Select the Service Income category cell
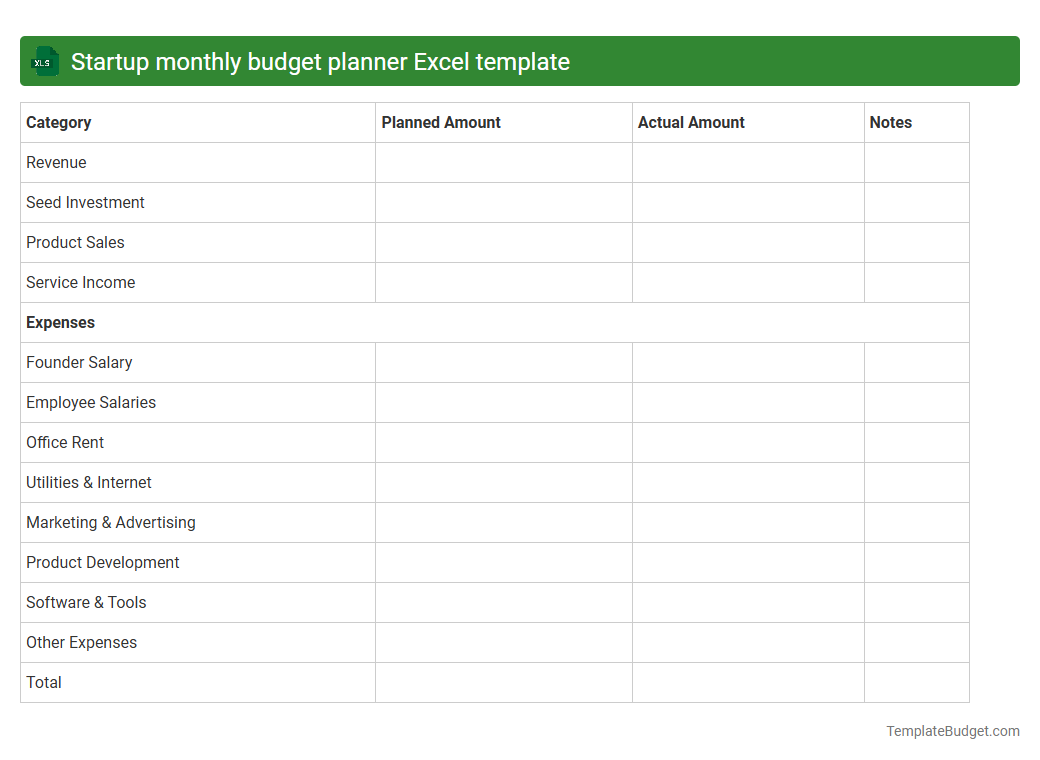 [80, 282]
